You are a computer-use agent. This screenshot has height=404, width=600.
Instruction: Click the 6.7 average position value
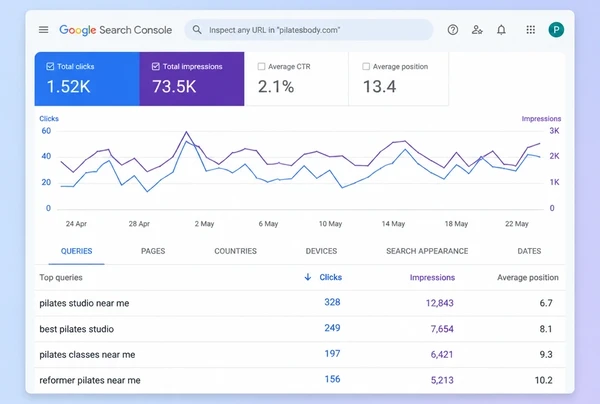546,303
